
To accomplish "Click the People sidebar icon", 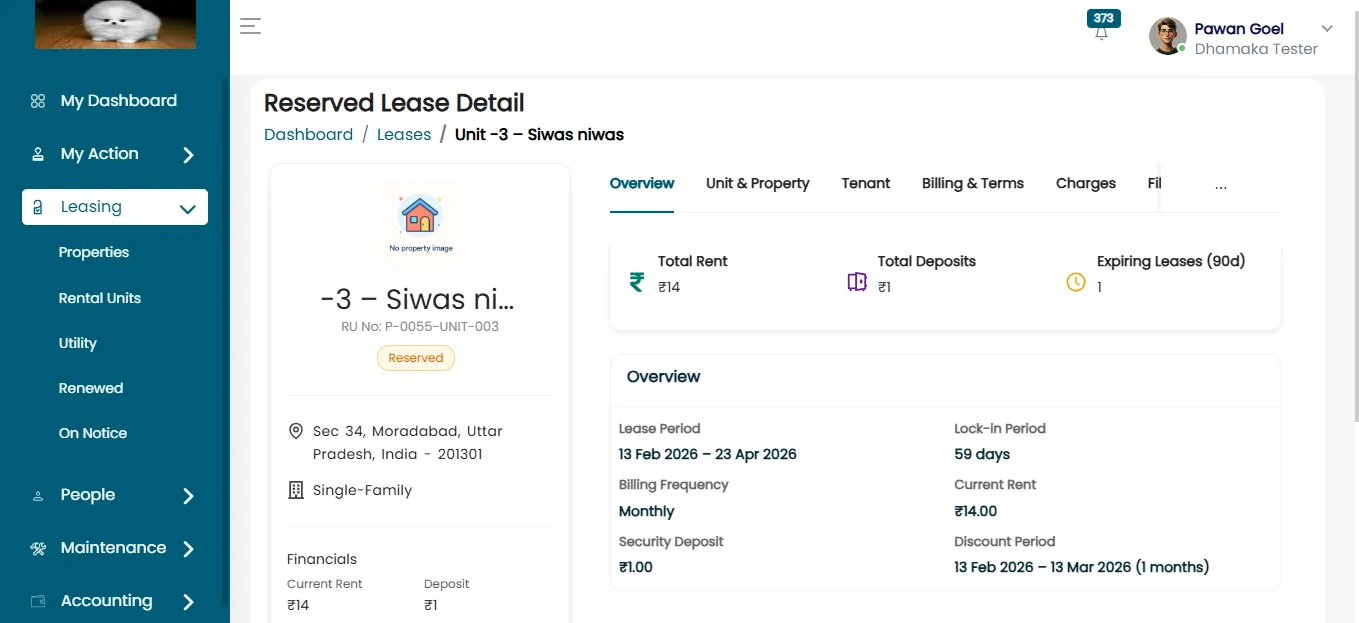I will click(x=38, y=495).
